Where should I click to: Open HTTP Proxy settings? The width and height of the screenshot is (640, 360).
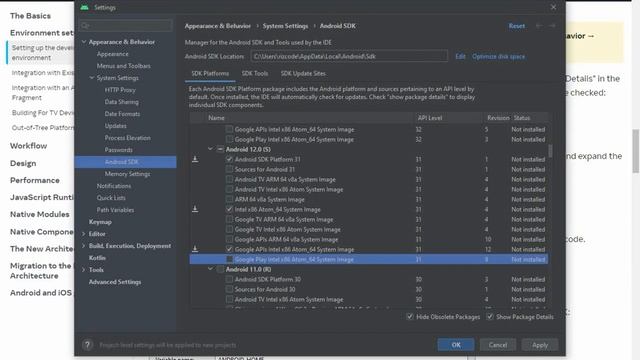[120, 90]
